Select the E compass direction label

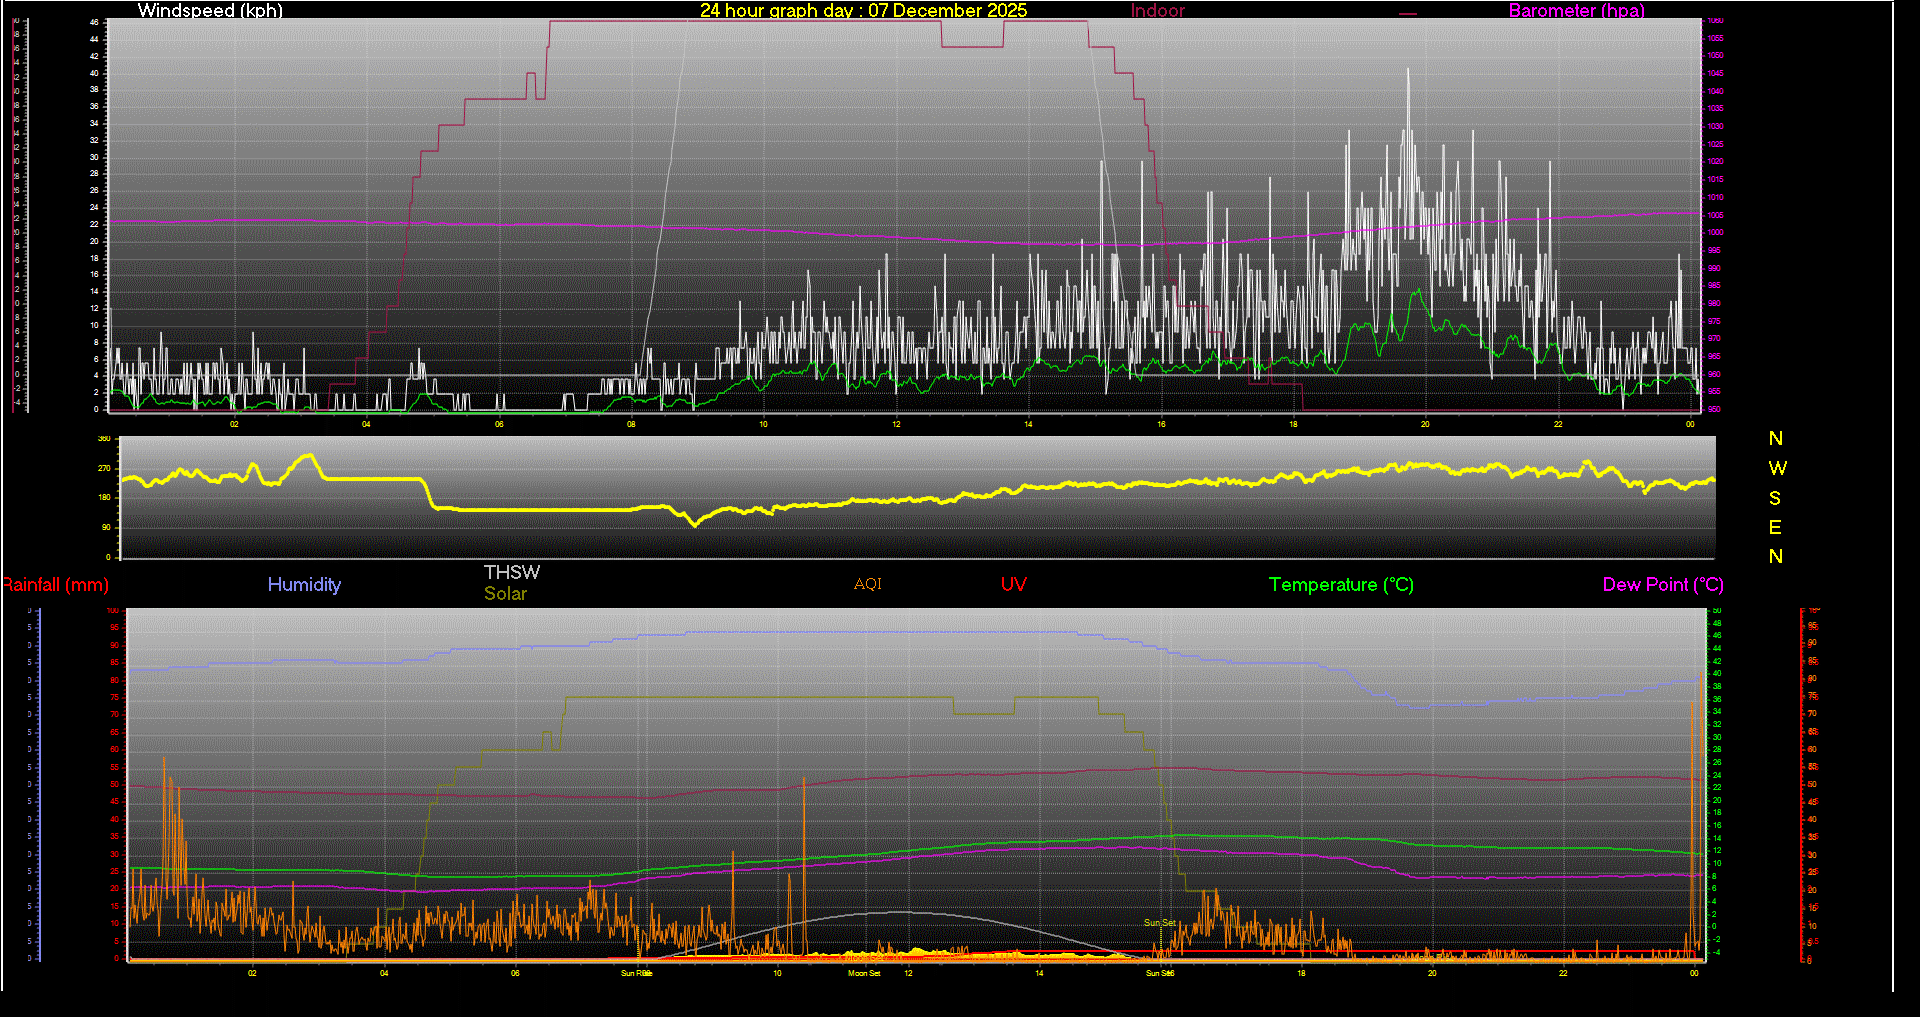pyautogui.click(x=1775, y=527)
